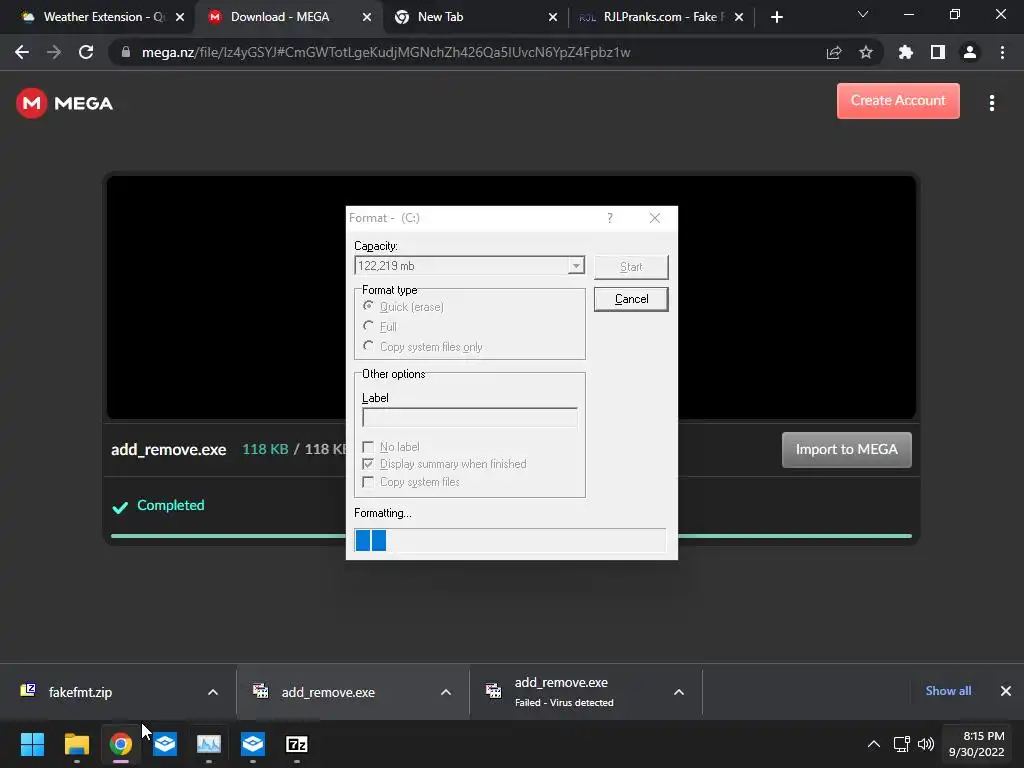This screenshot has height=768, width=1024.
Task: Open the MEGA page three-dot menu
Action: coord(991,103)
